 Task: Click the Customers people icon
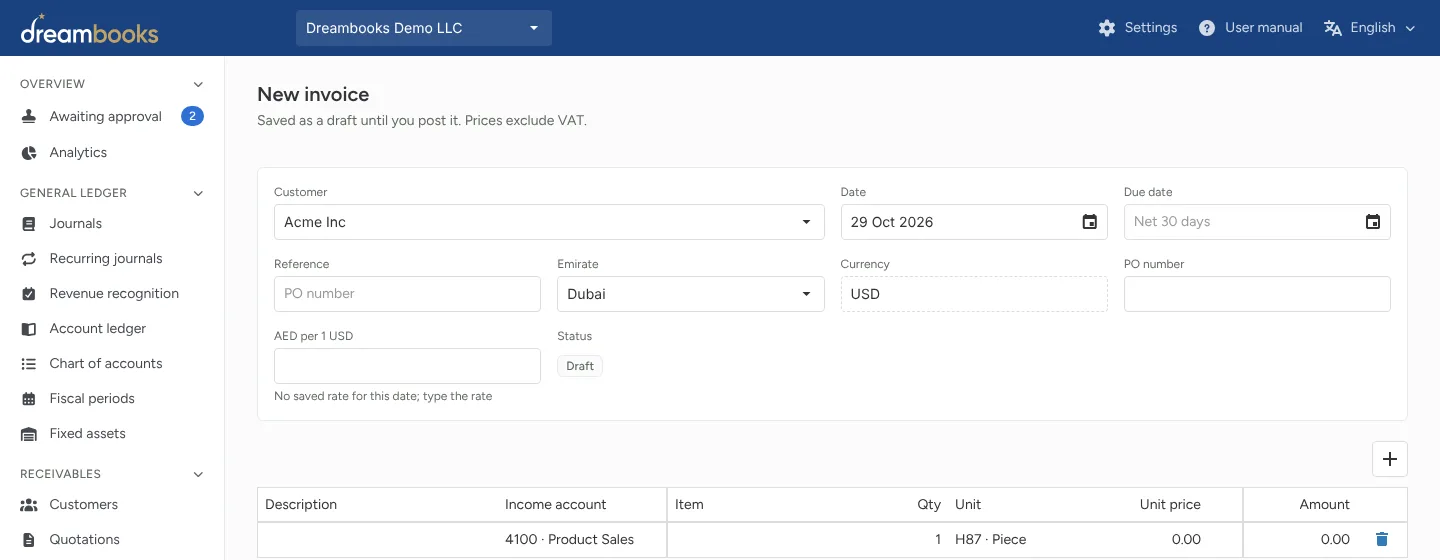click(29, 505)
